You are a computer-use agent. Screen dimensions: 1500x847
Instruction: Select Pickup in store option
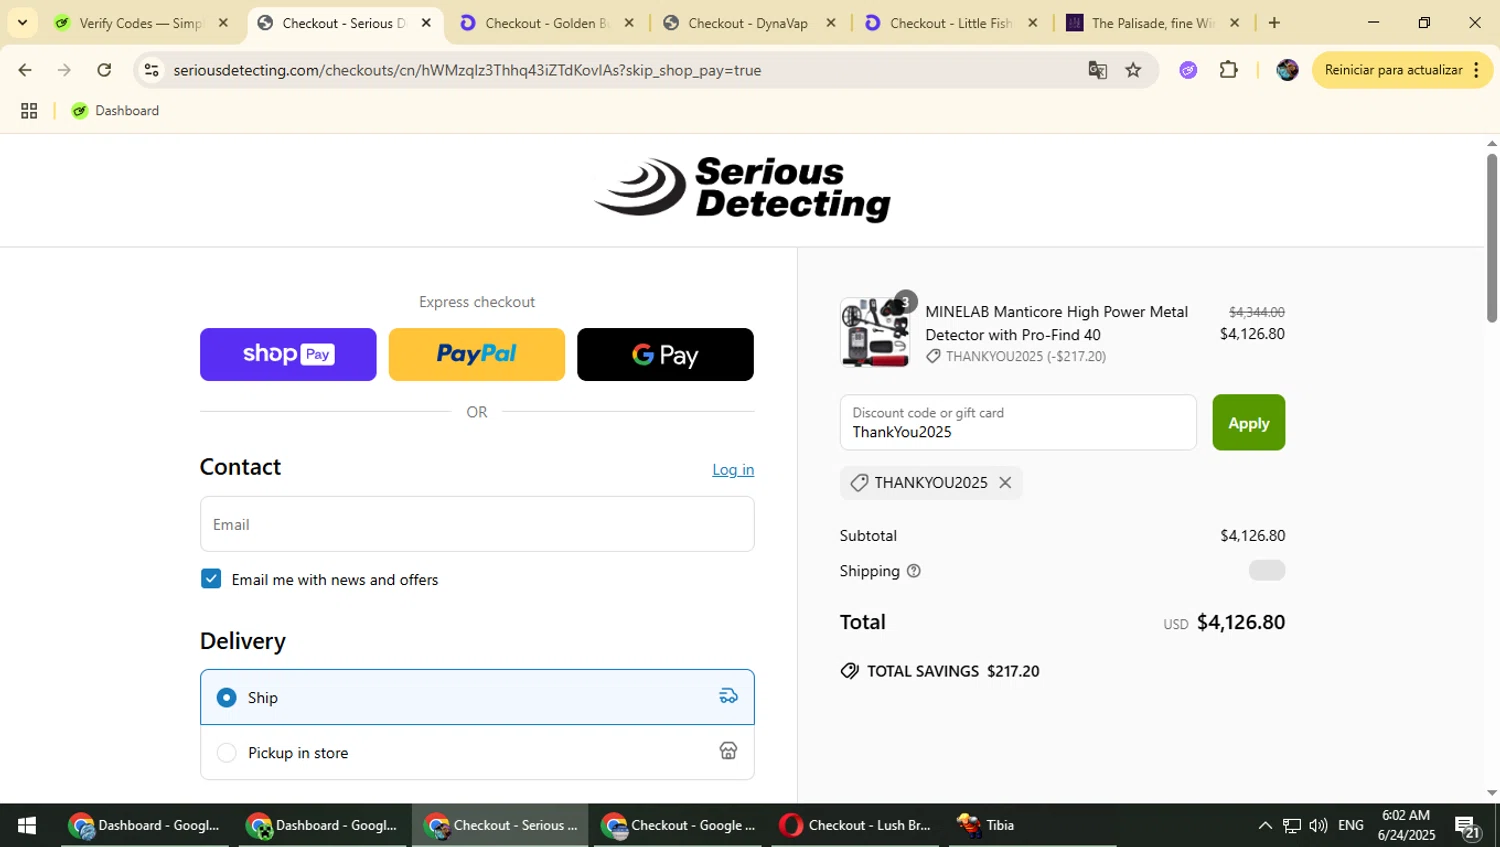click(x=477, y=752)
